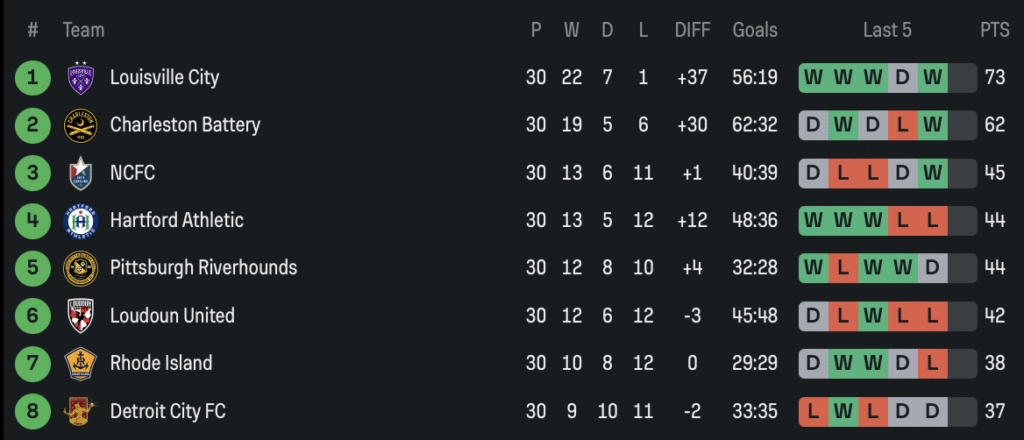Click the green rank 1 position badge
1024x440 pixels.
click(x=33, y=78)
